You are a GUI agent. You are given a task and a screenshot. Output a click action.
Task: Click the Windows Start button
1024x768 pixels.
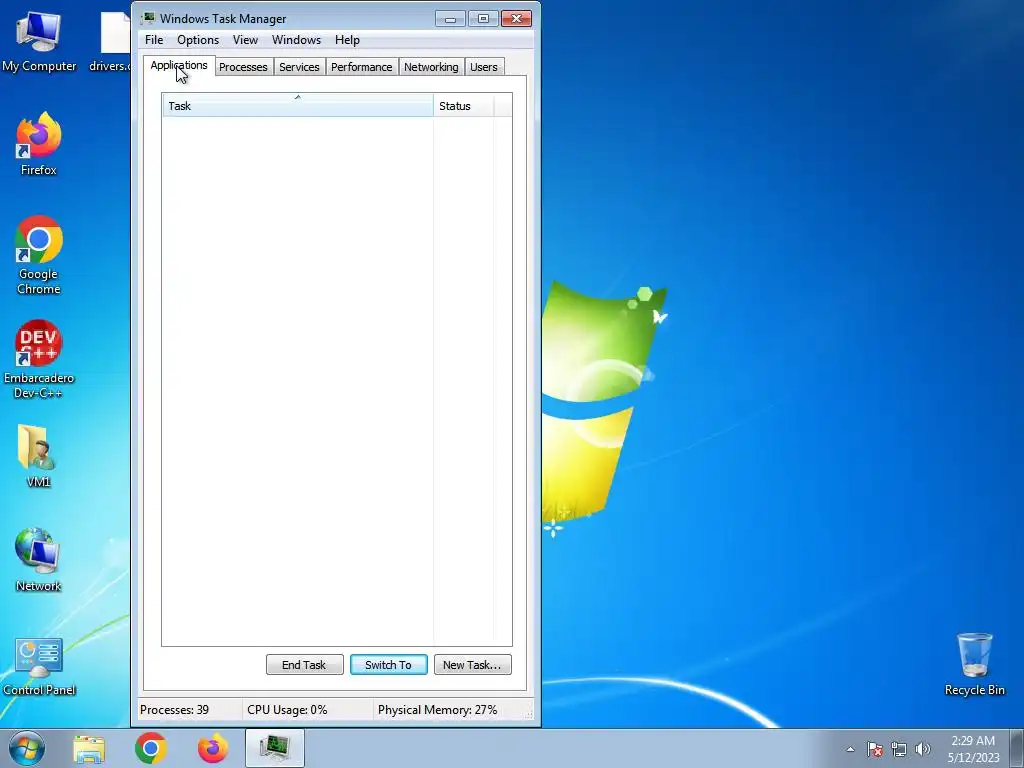point(26,748)
